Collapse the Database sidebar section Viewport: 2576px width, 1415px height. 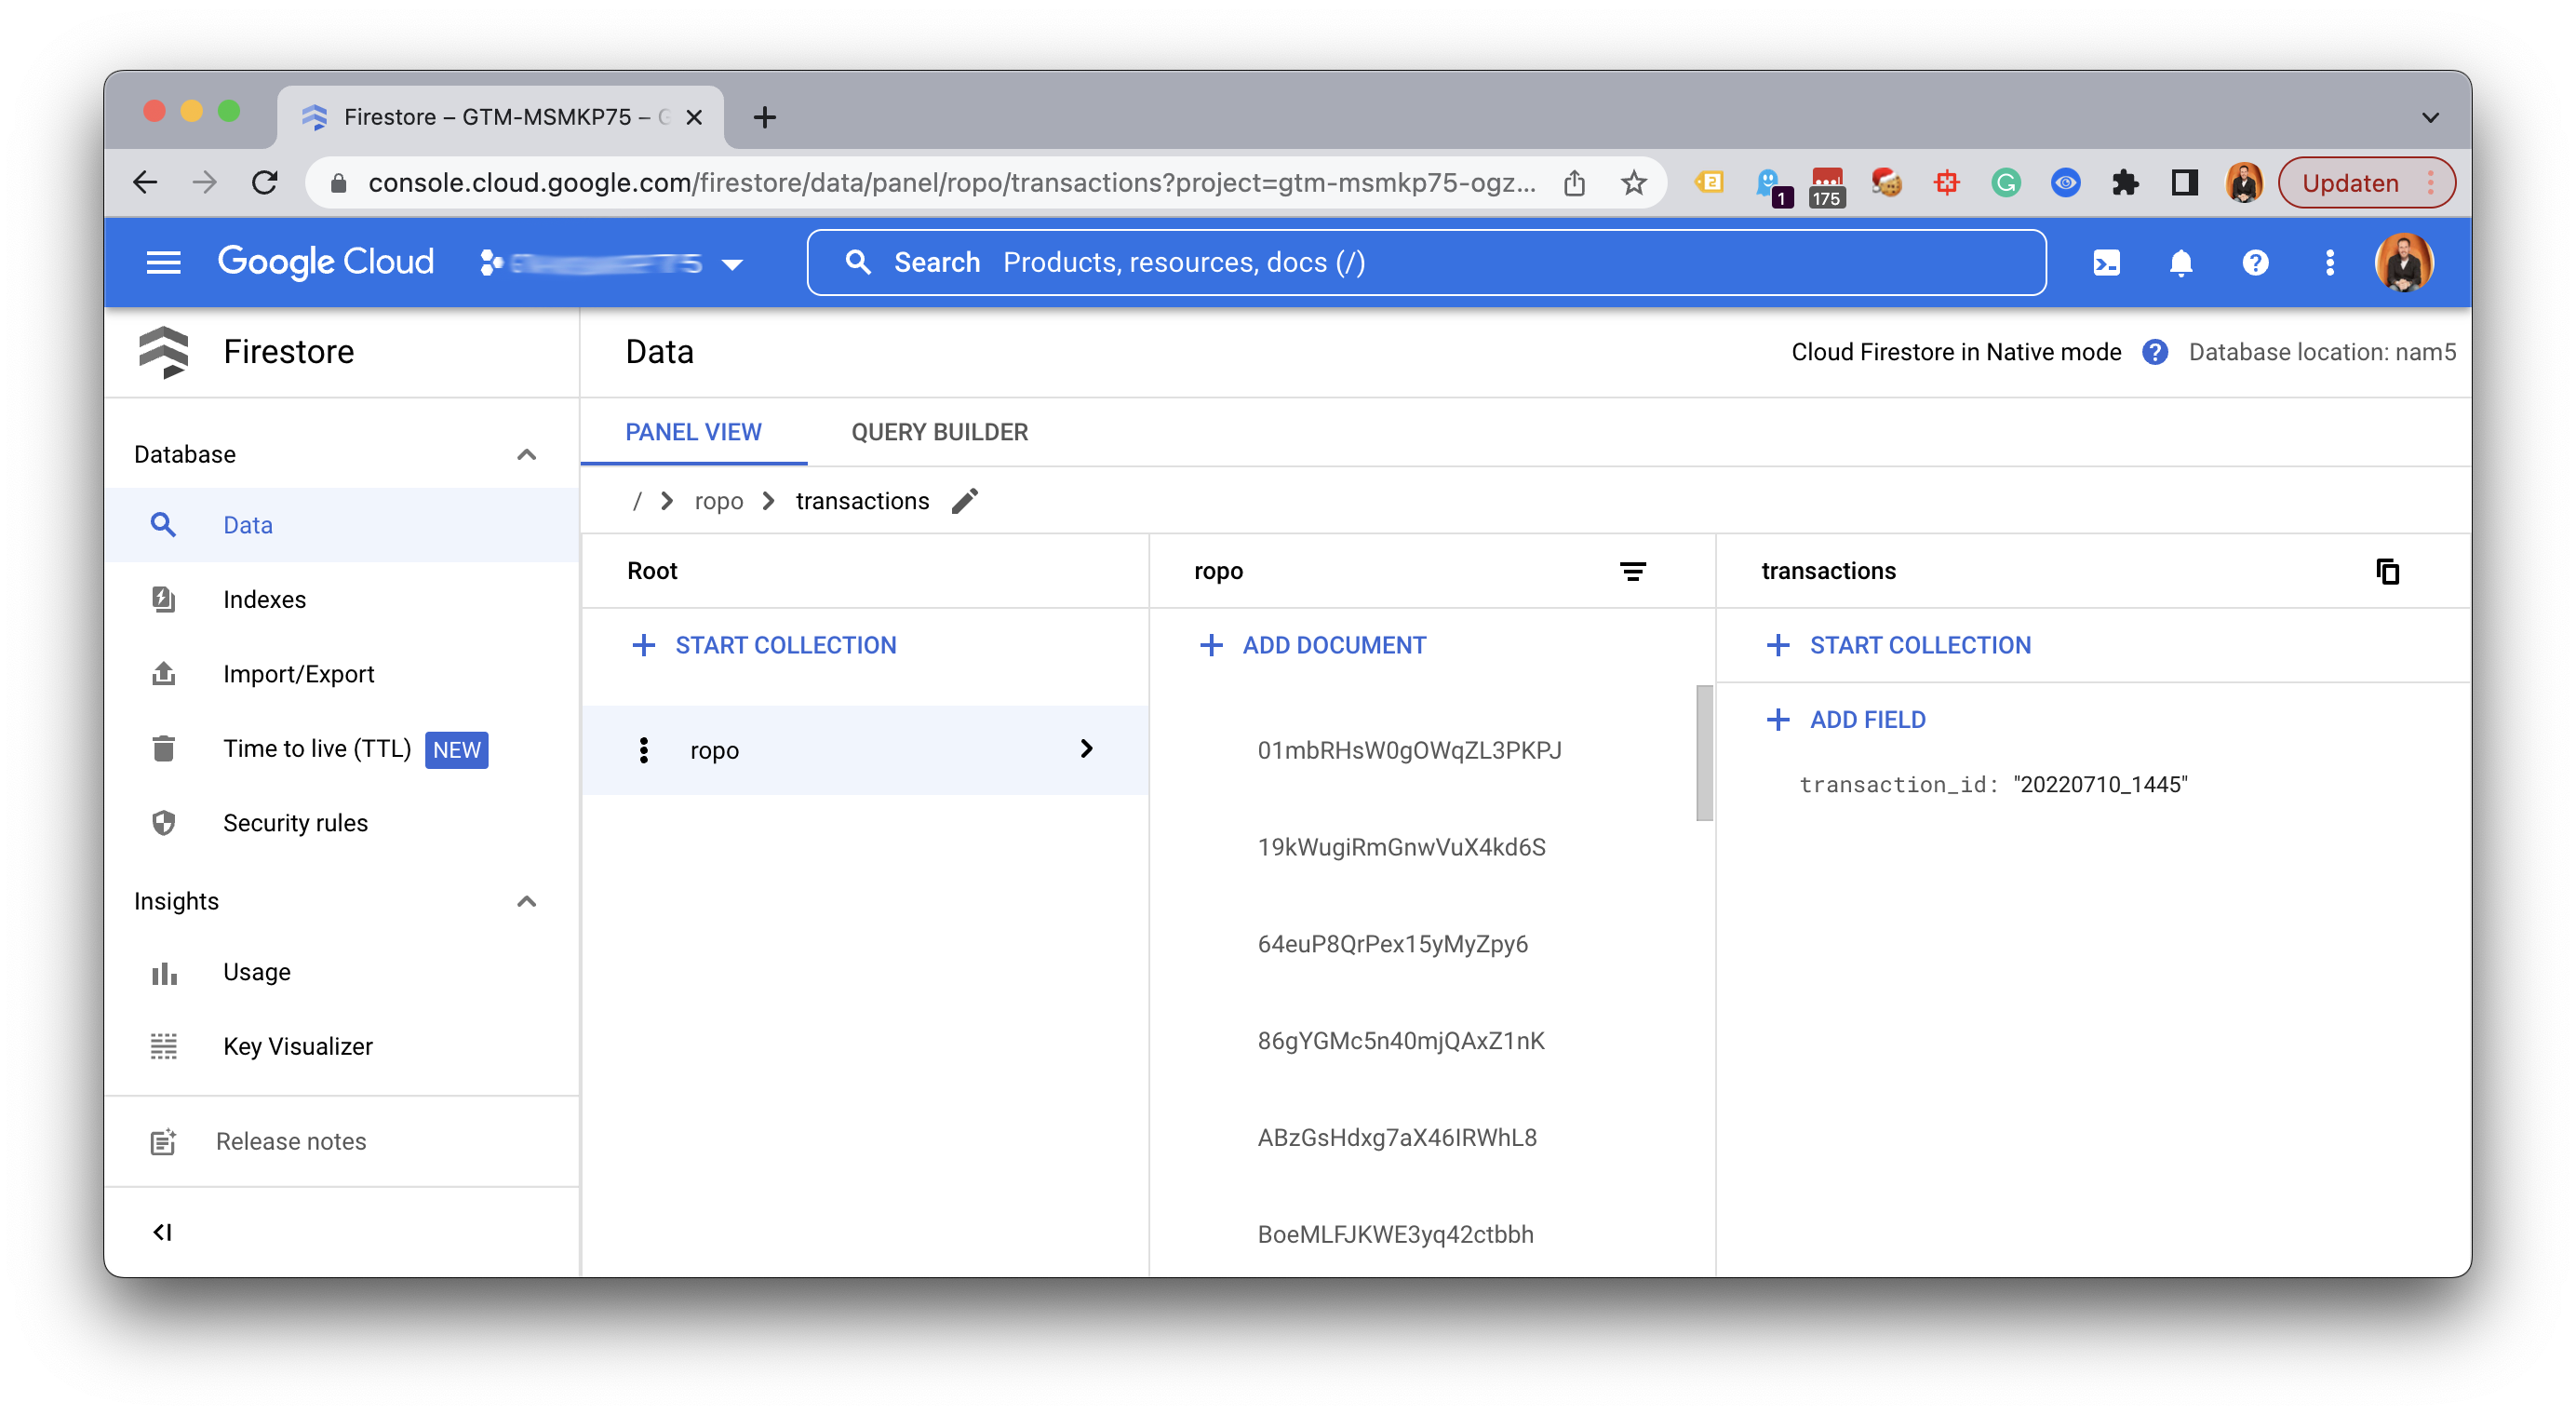(x=526, y=454)
